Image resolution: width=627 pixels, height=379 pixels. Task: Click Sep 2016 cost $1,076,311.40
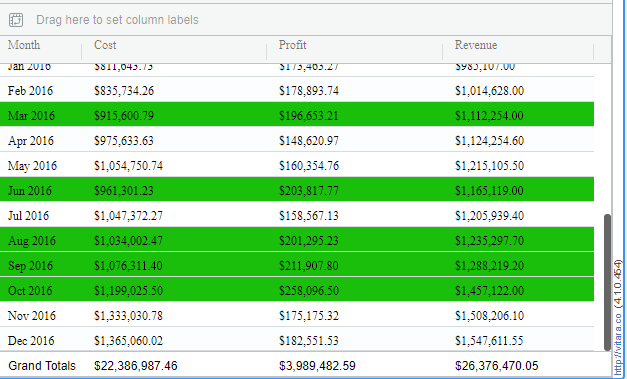(128, 266)
